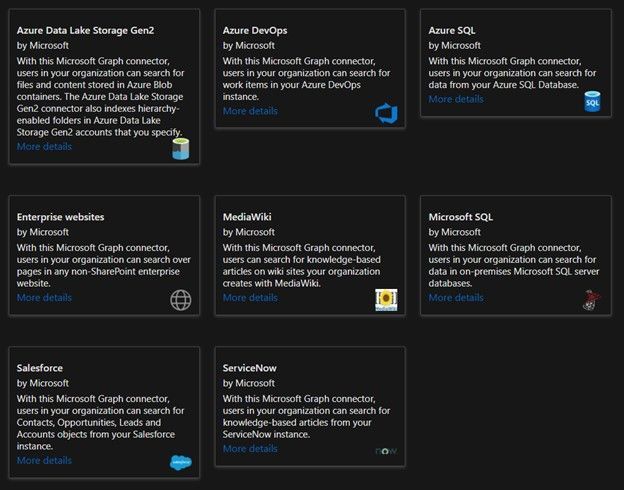
Task: Click the Enterprise websites globe icon
Action: coord(181,300)
